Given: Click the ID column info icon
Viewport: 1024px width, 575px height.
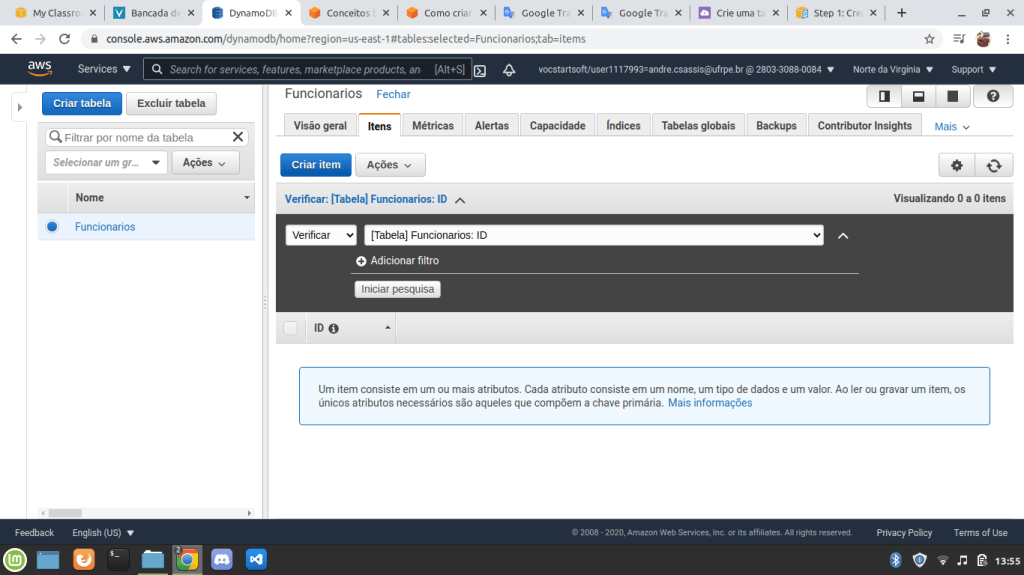Looking at the screenshot, I should [334, 328].
